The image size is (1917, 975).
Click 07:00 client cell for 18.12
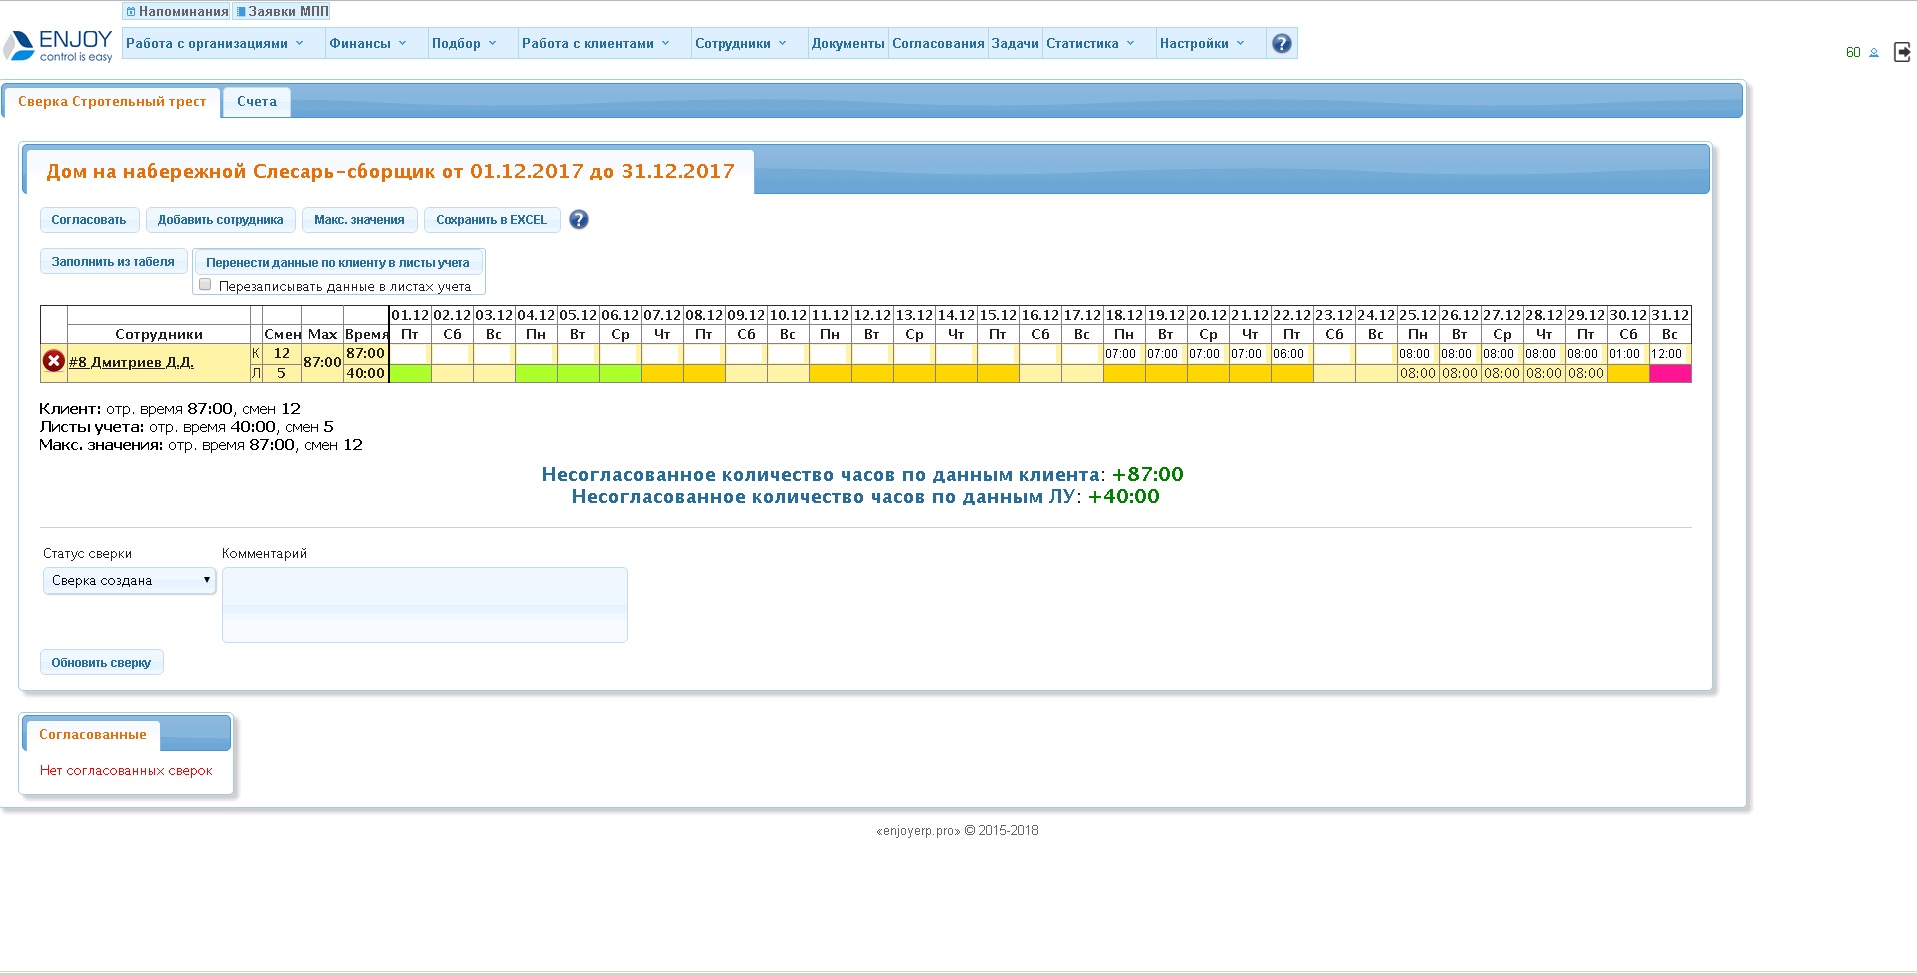point(1124,354)
